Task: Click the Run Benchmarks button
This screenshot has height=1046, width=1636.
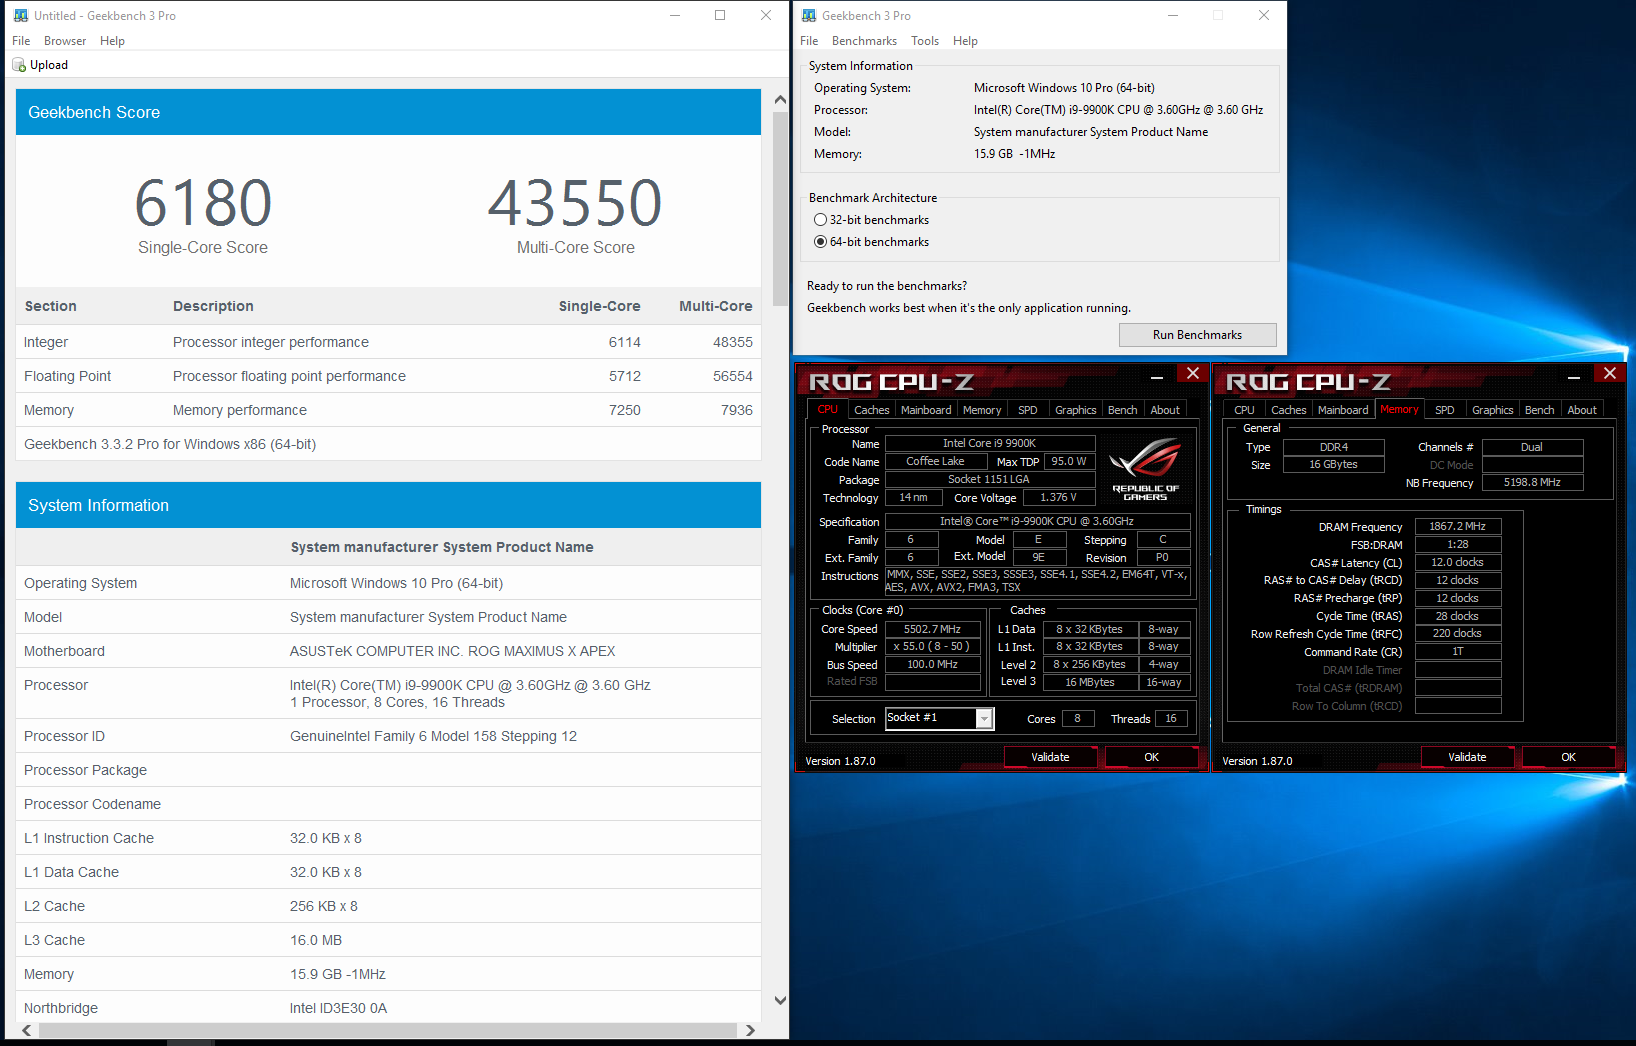Action: (x=1197, y=335)
